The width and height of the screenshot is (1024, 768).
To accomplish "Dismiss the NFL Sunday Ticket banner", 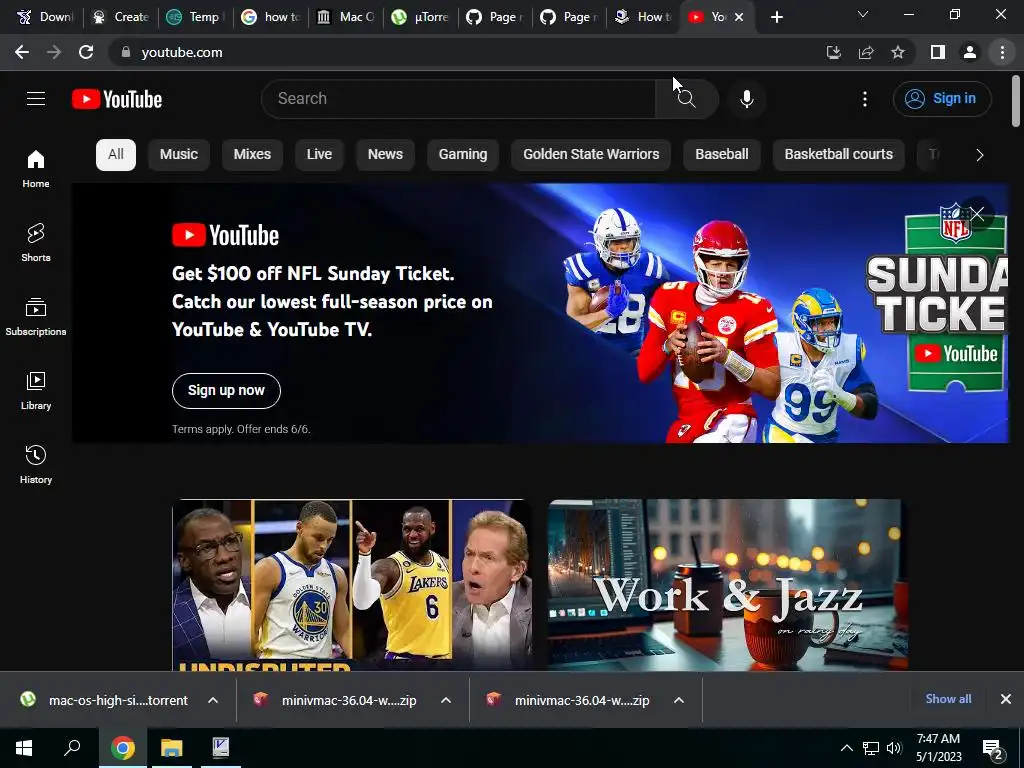I will [x=977, y=214].
